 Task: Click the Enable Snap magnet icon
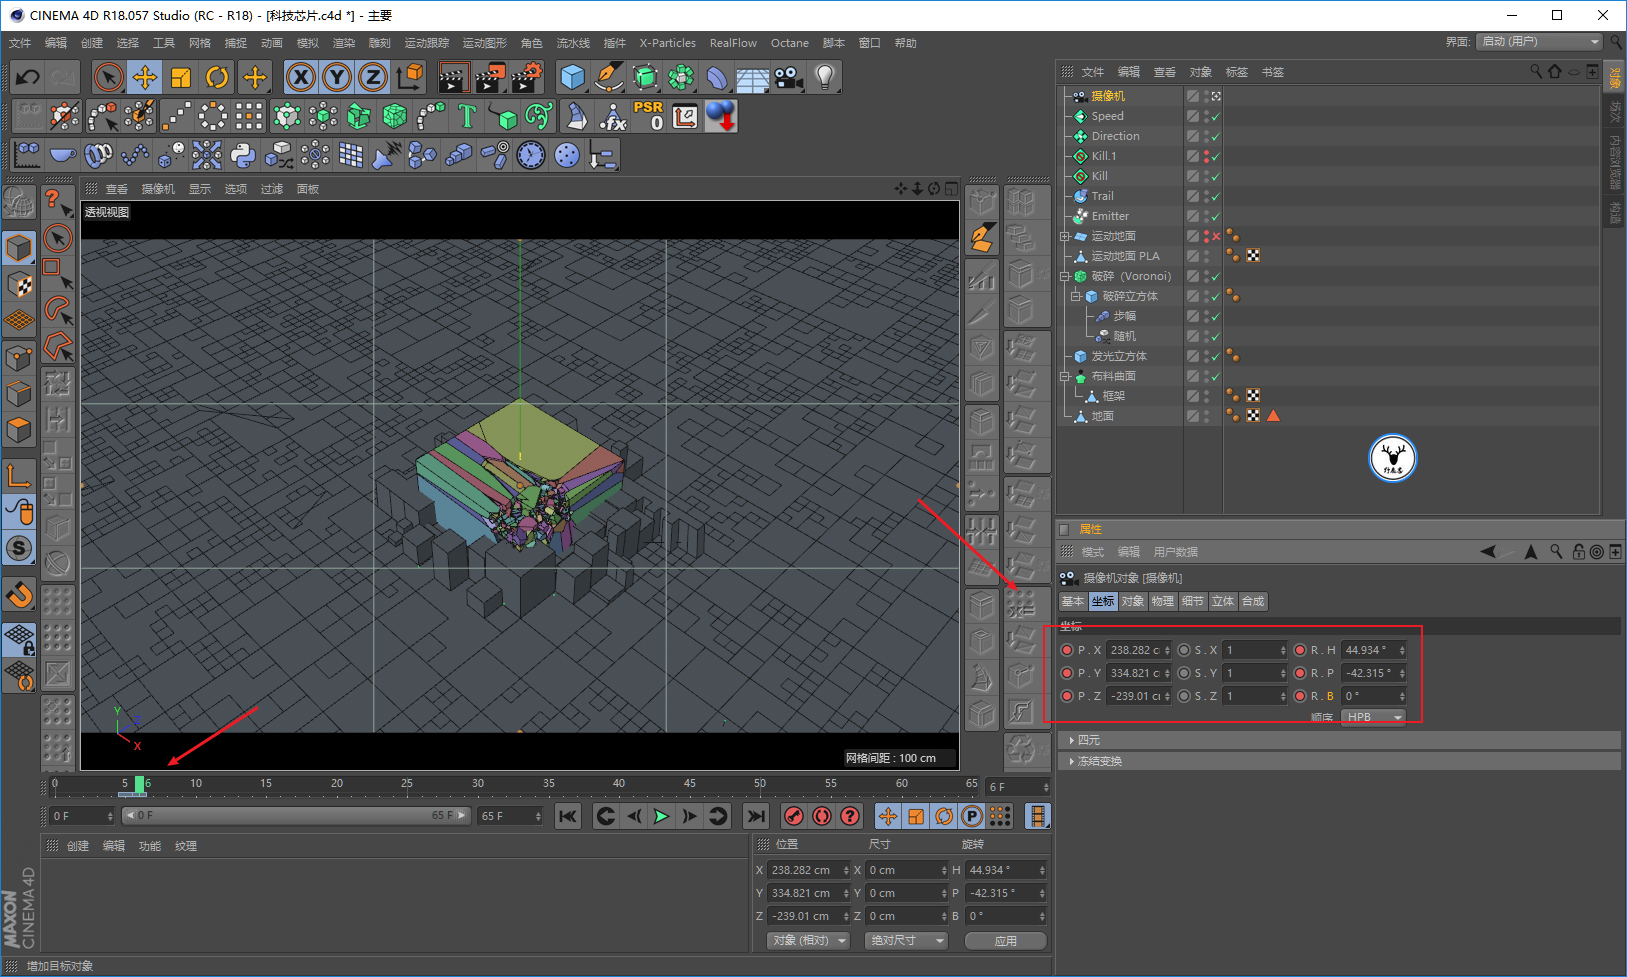point(19,594)
